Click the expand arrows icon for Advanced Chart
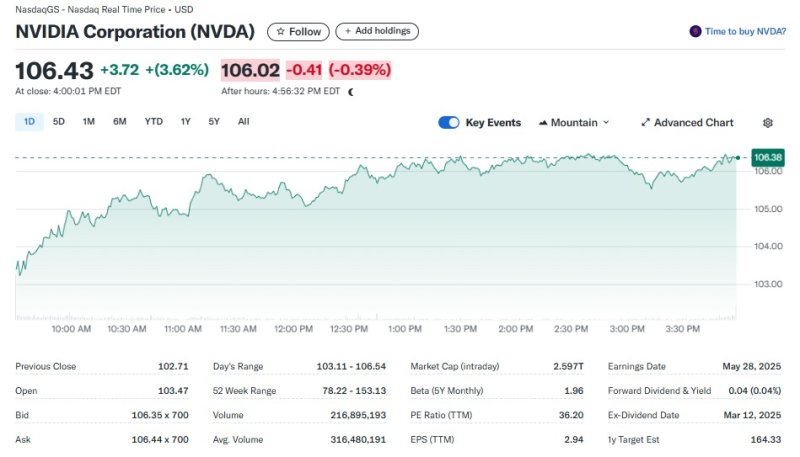Image resolution: width=800 pixels, height=457 pixels. tap(645, 123)
